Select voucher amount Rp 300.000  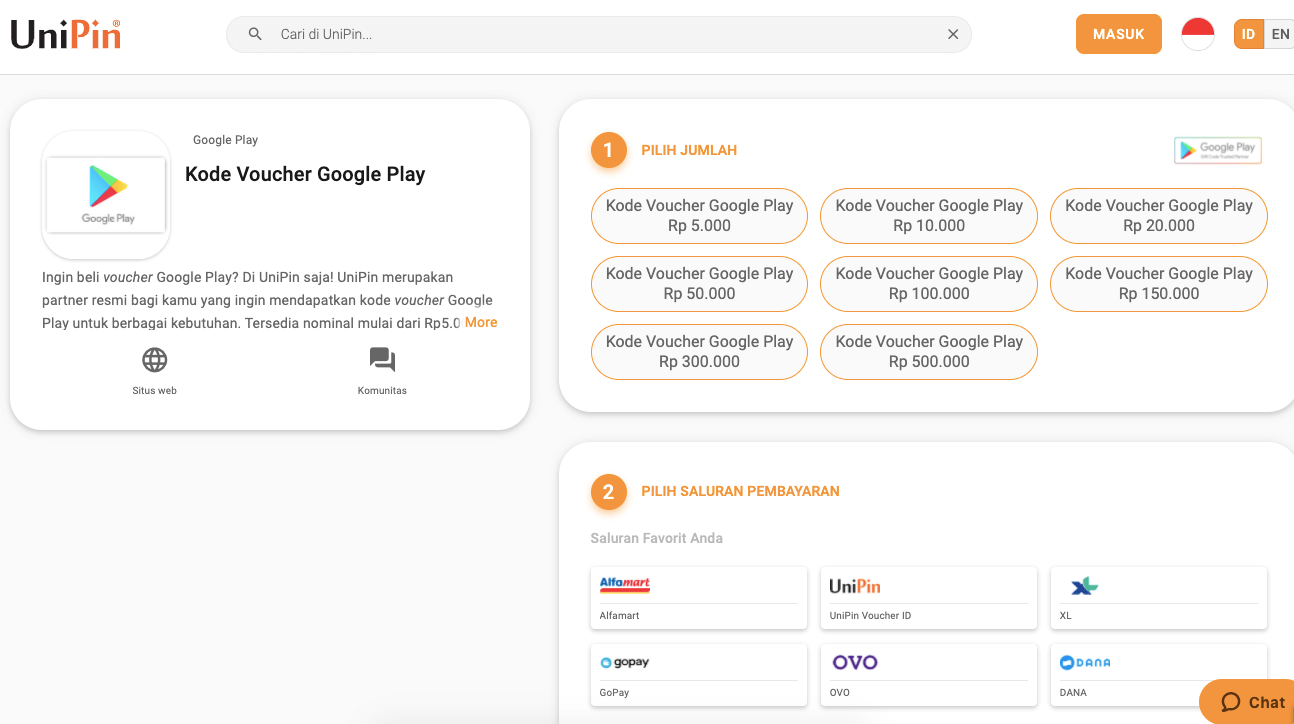click(x=699, y=352)
